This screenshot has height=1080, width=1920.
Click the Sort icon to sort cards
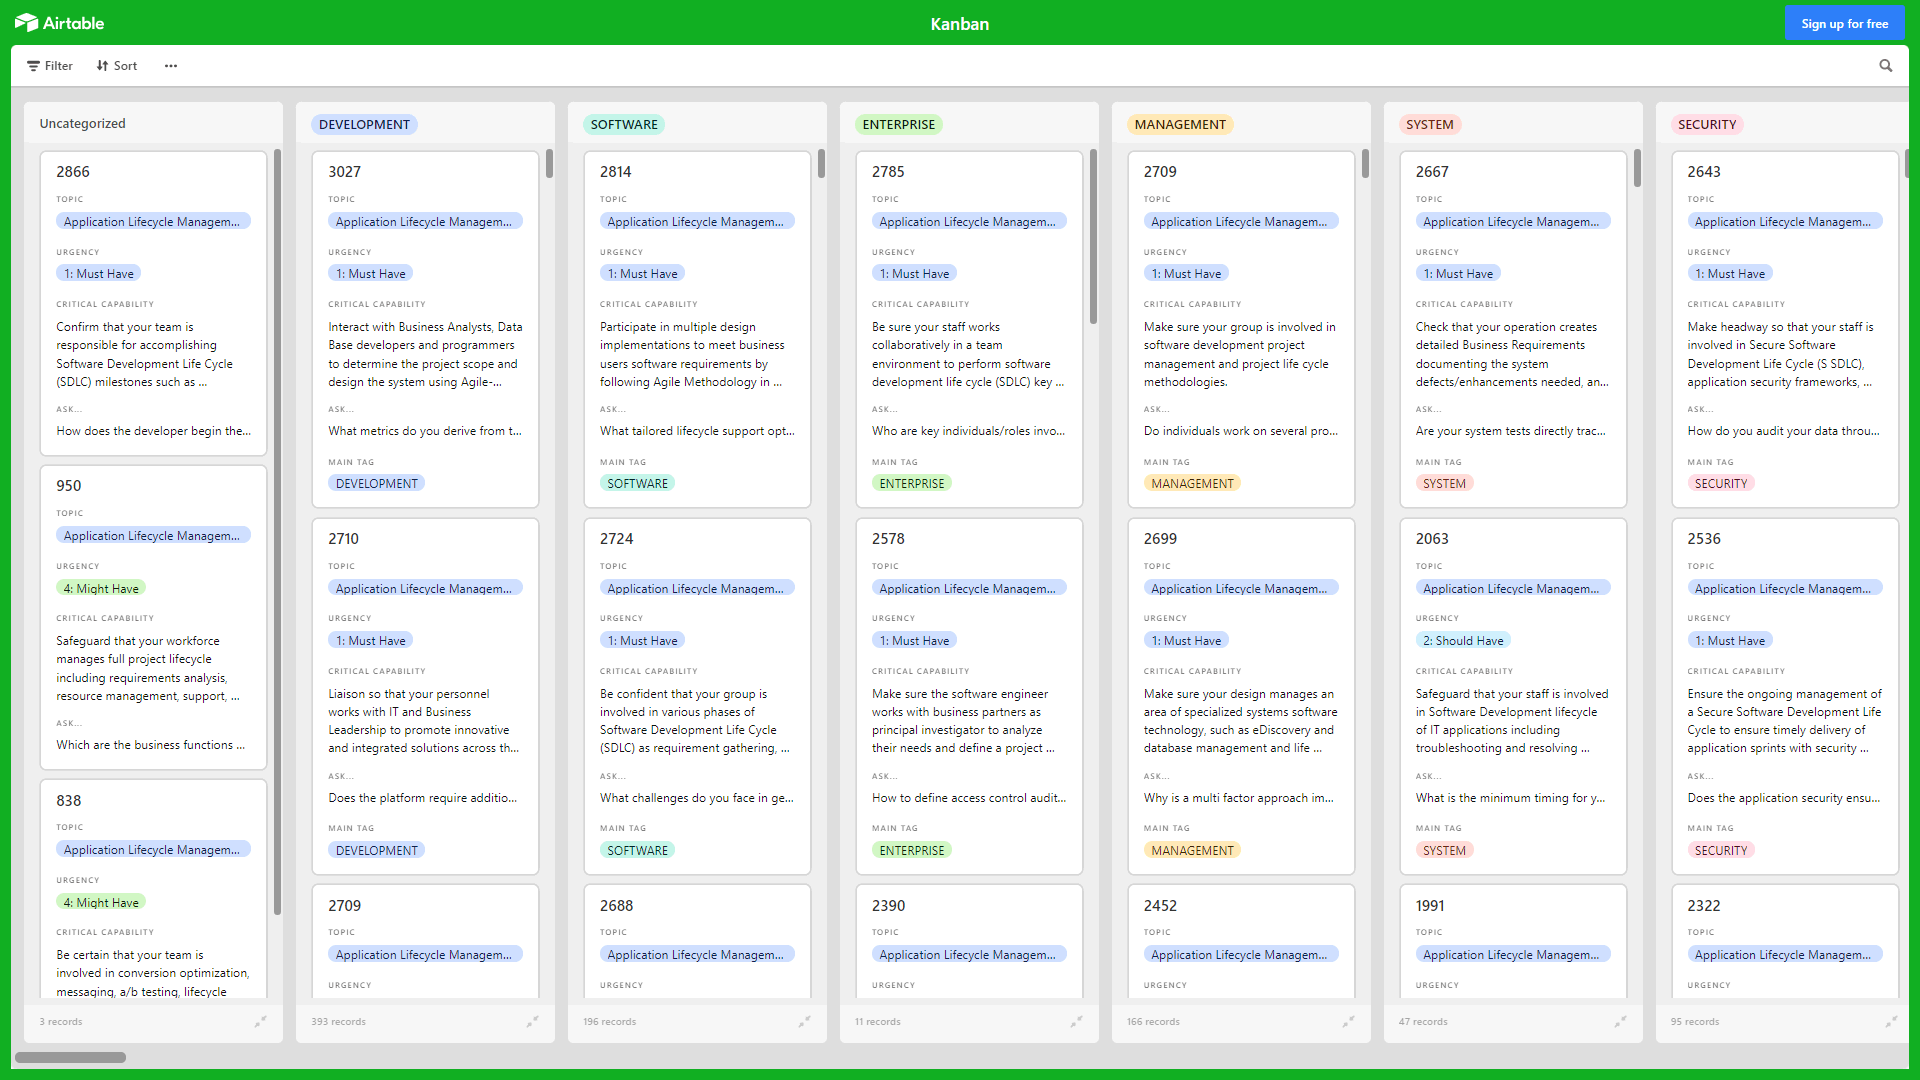pos(117,65)
